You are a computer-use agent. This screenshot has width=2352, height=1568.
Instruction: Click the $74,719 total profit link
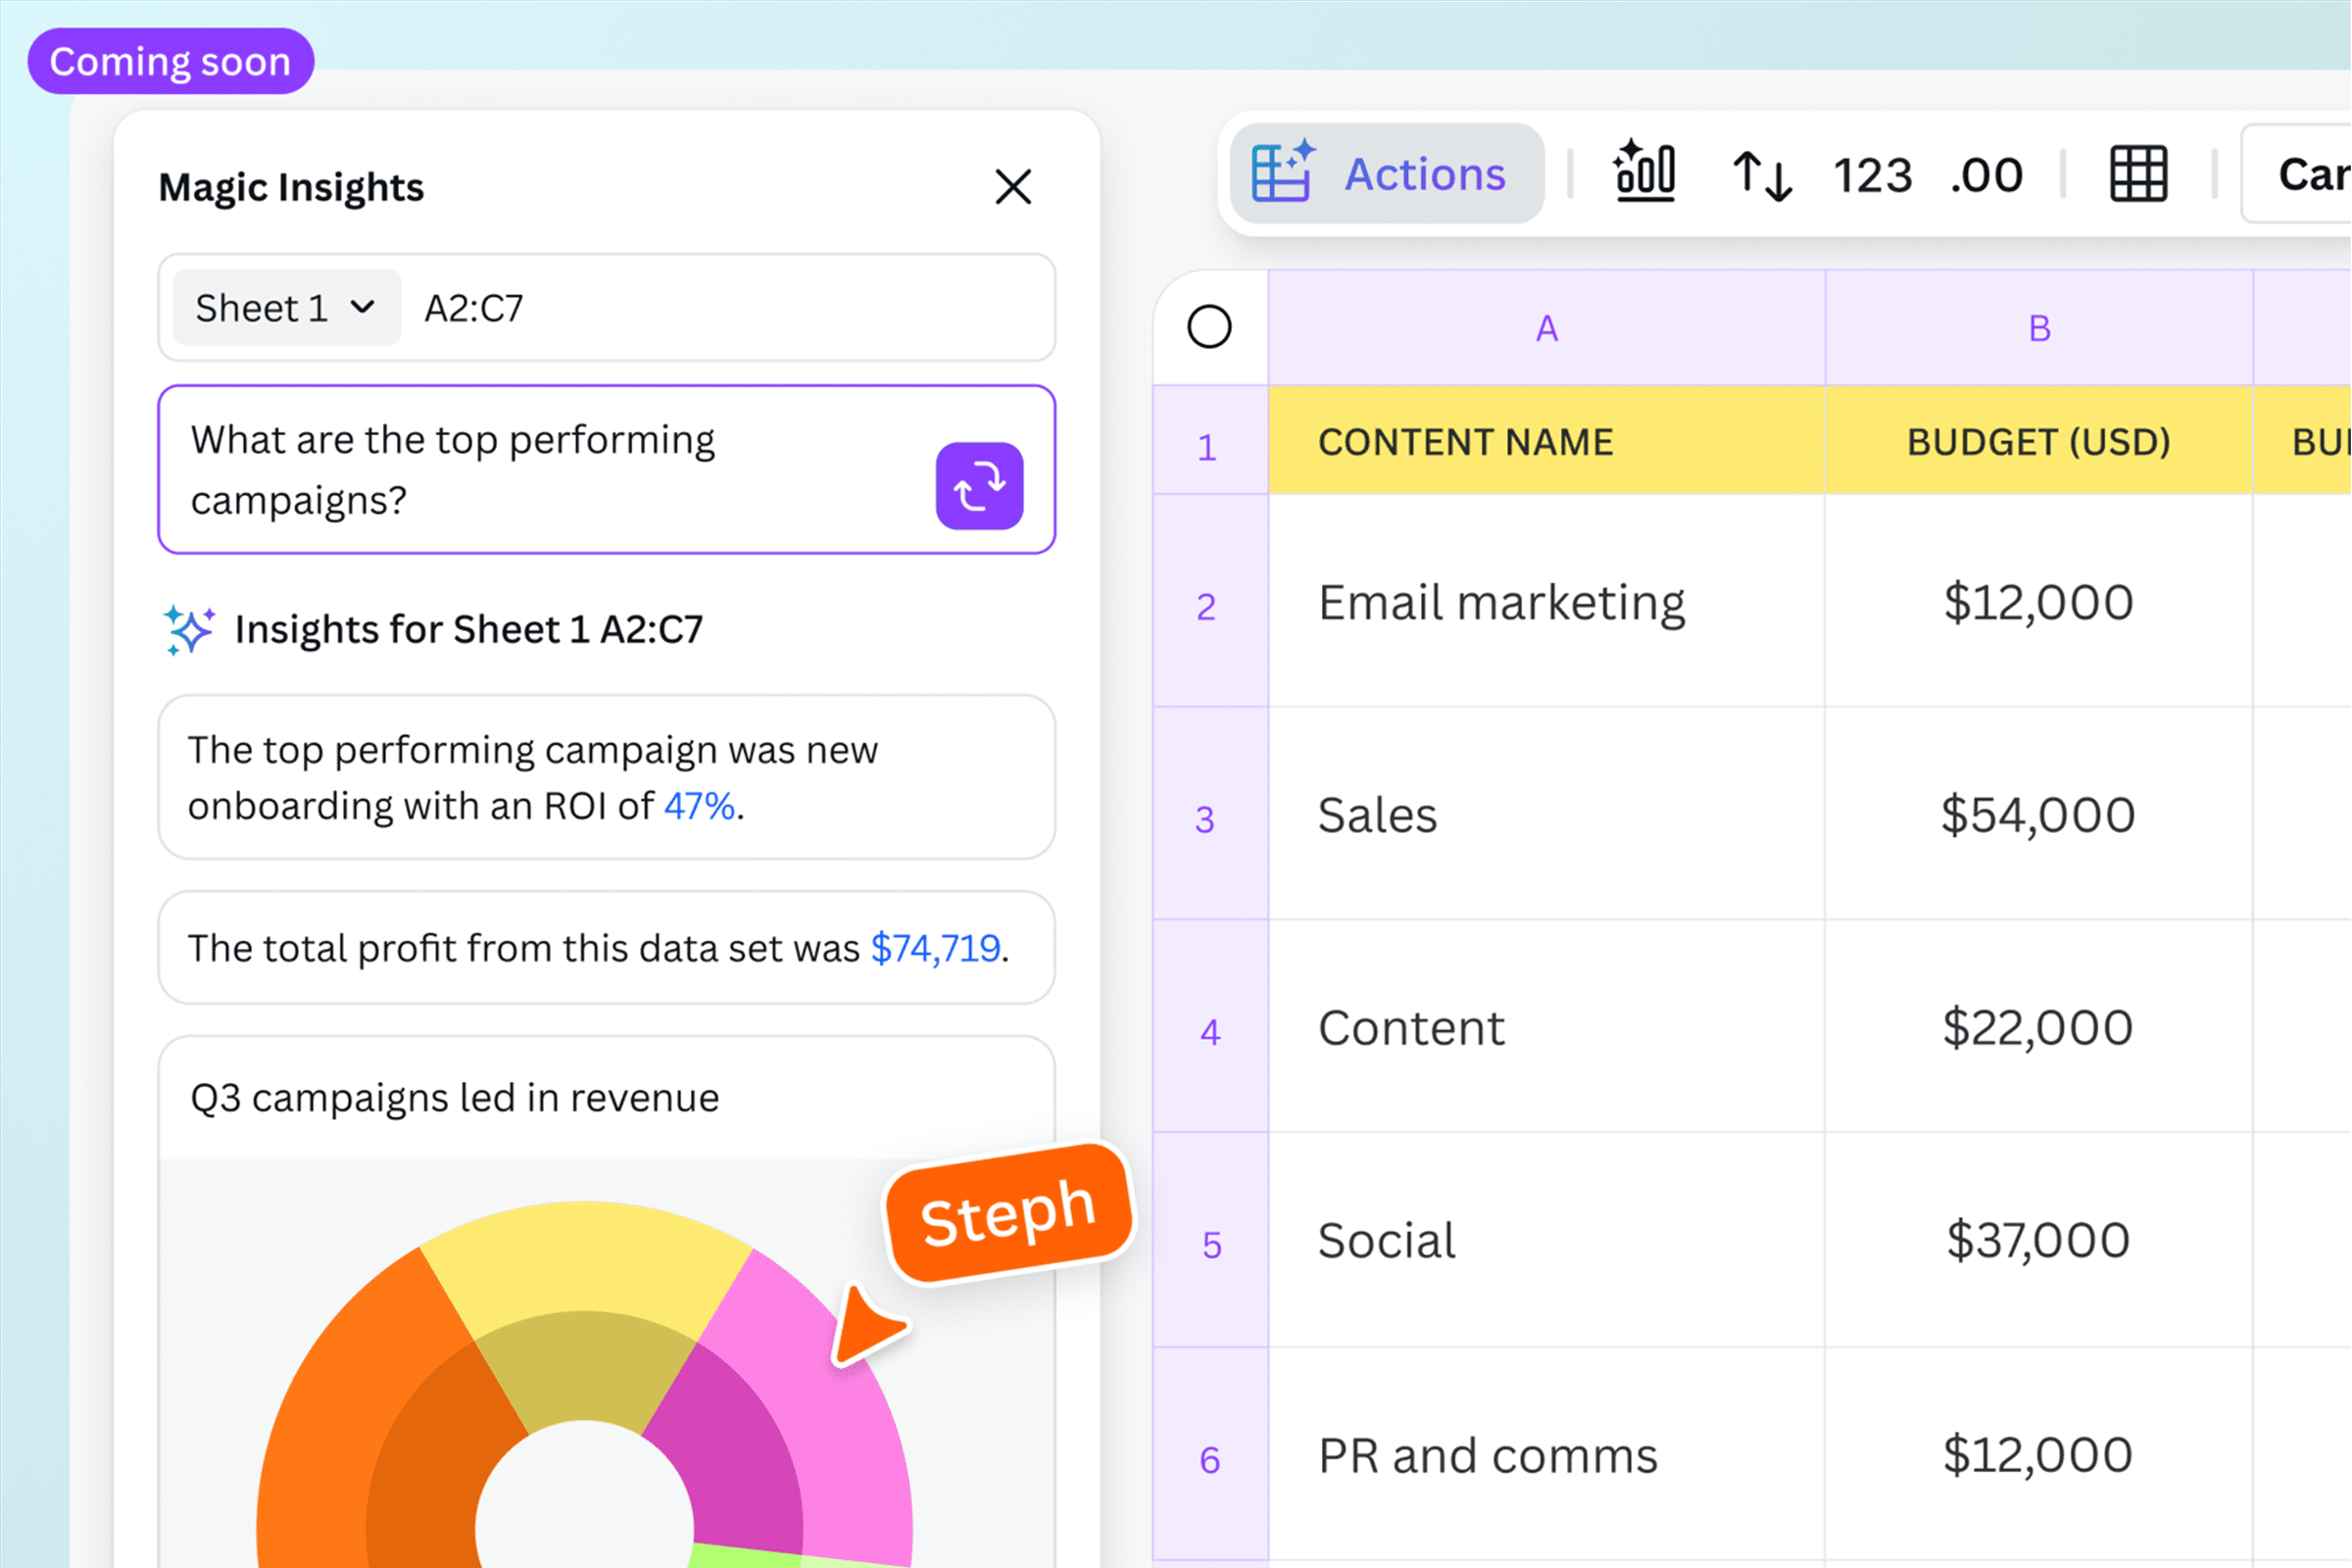pyautogui.click(x=936, y=948)
